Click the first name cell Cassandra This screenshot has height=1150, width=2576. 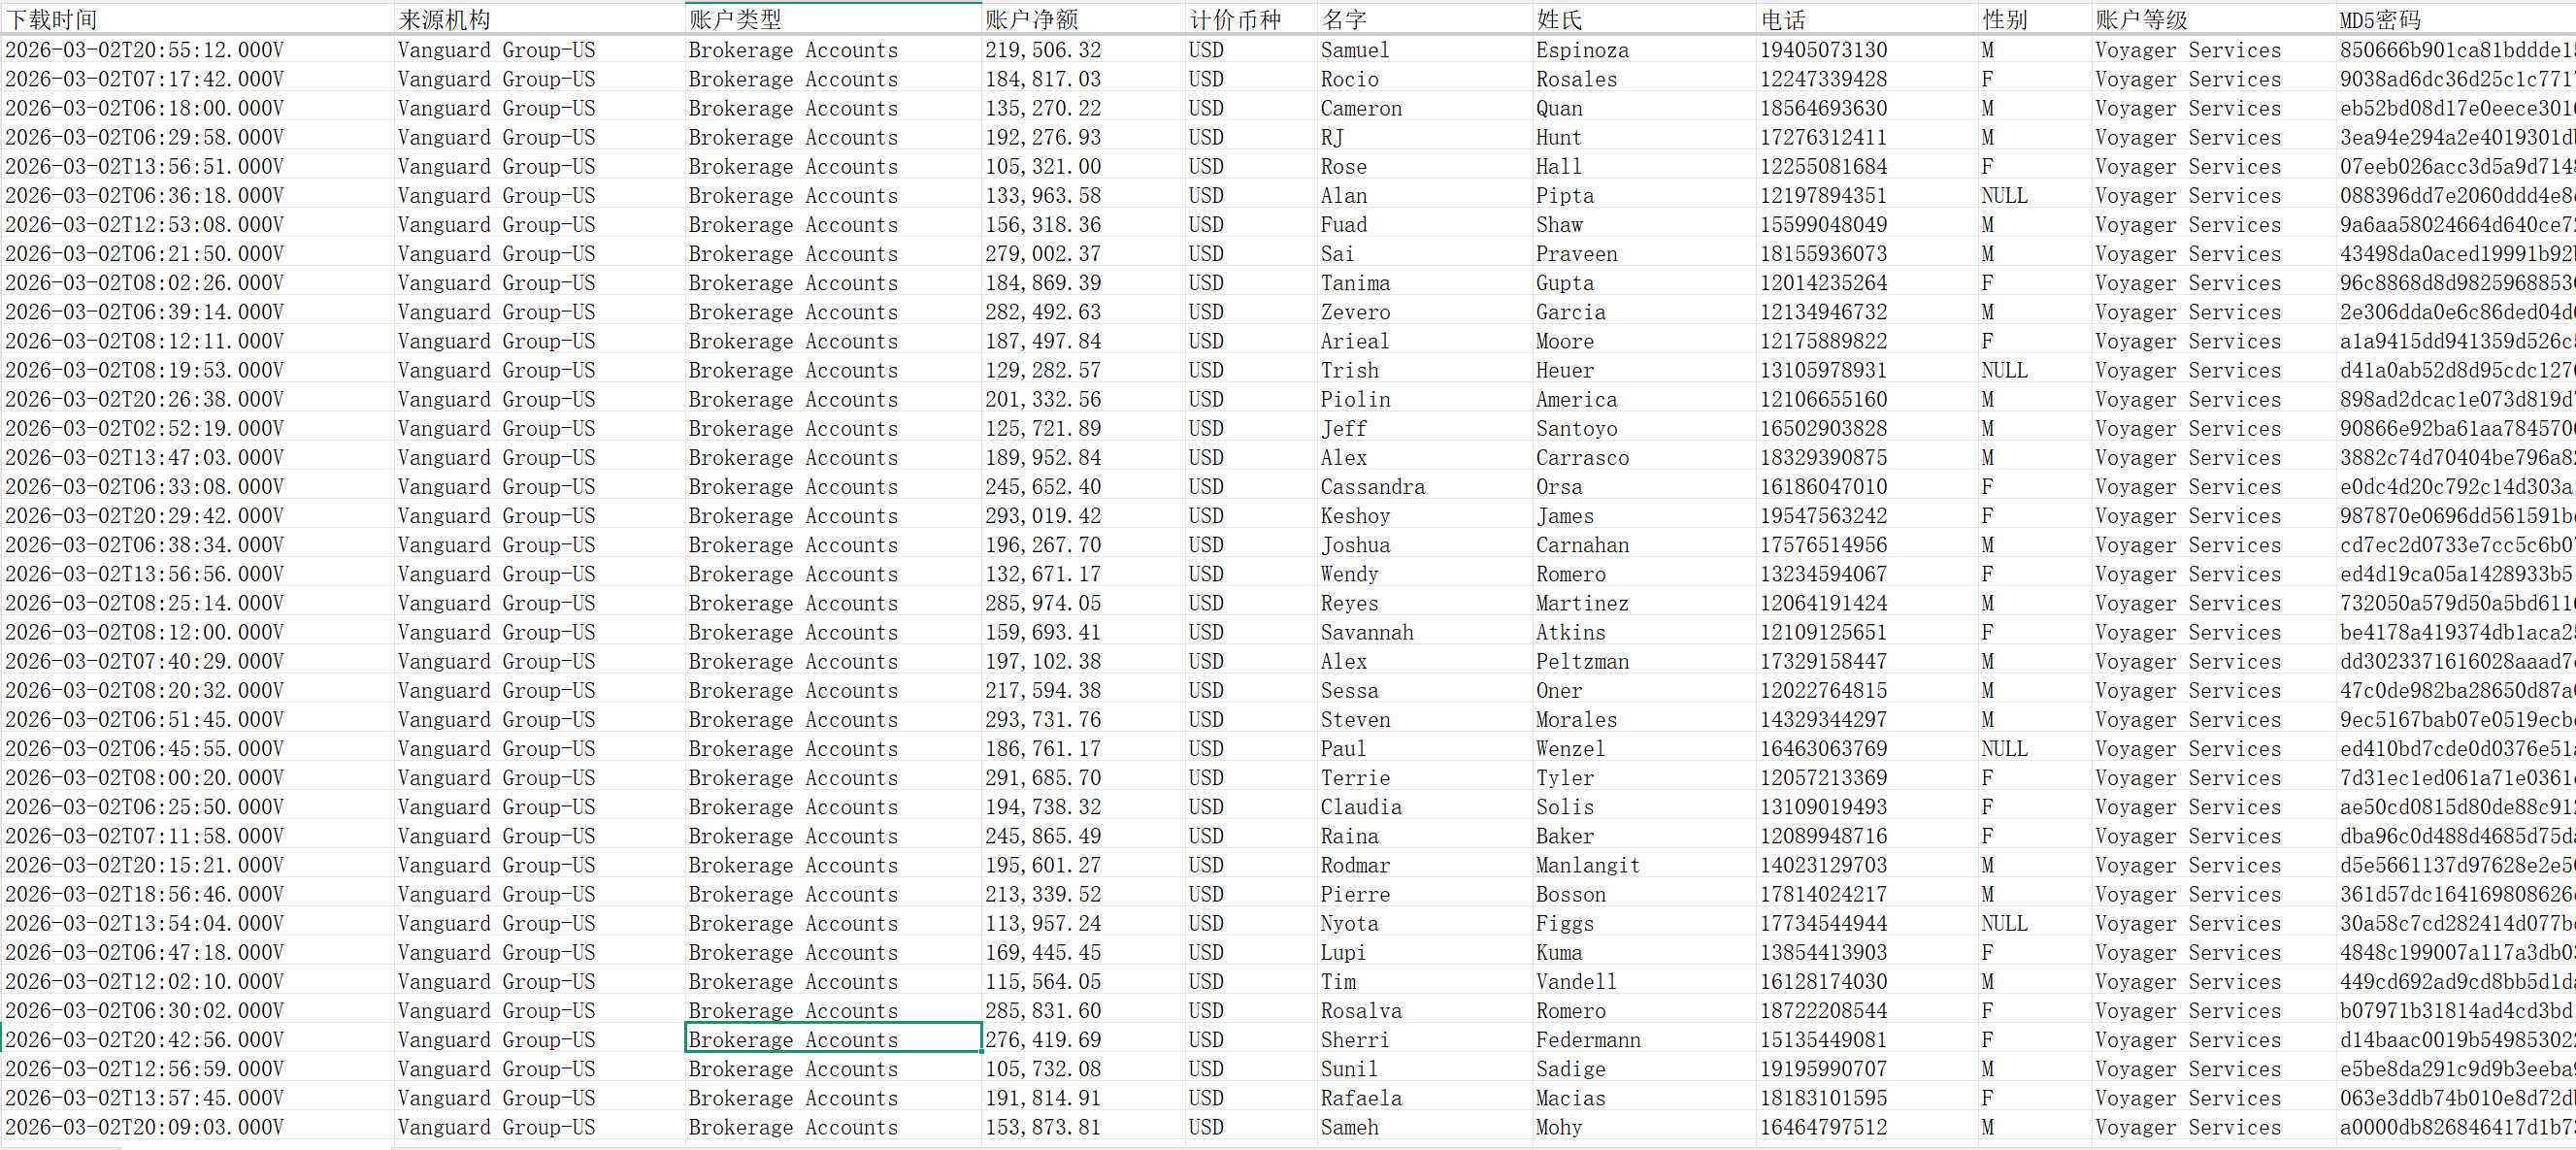1425,486
